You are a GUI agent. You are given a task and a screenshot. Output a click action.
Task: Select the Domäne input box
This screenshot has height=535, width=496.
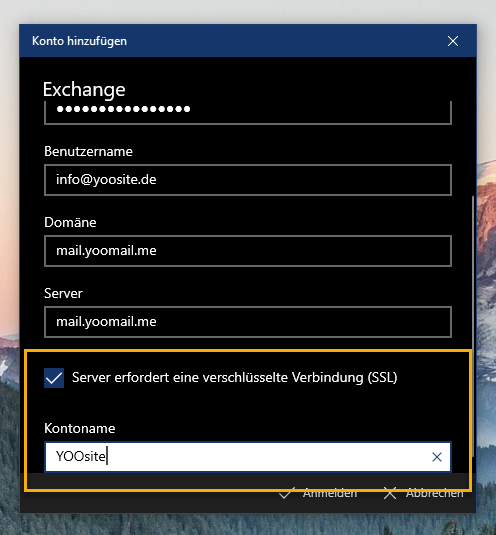(x=248, y=251)
